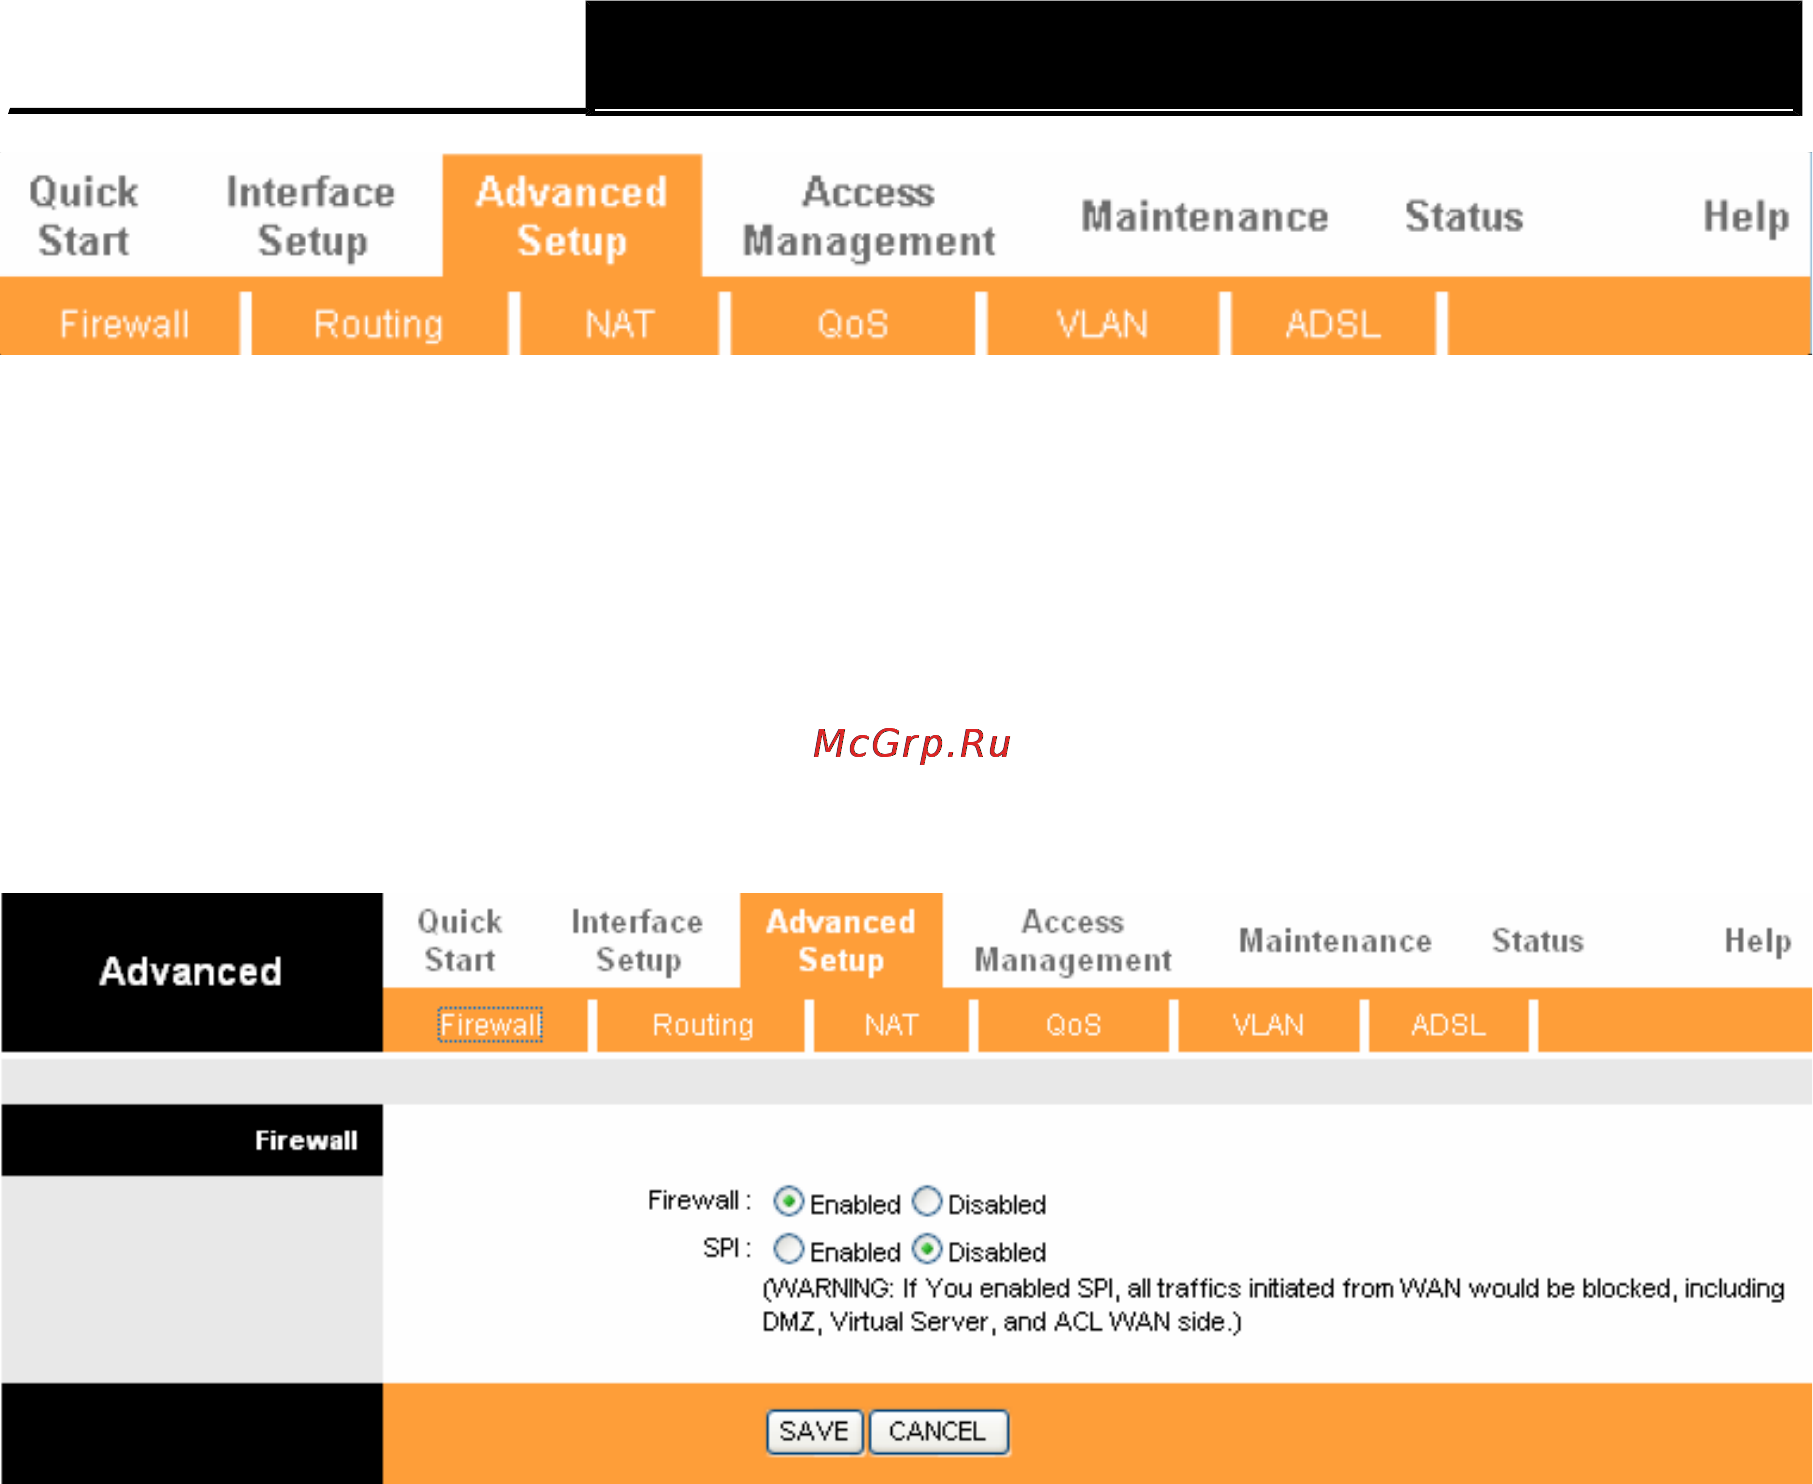Set SPI to Enabled radio button
Image resolution: width=1813 pixels, height=1484 pixels.
point(789,1249)
